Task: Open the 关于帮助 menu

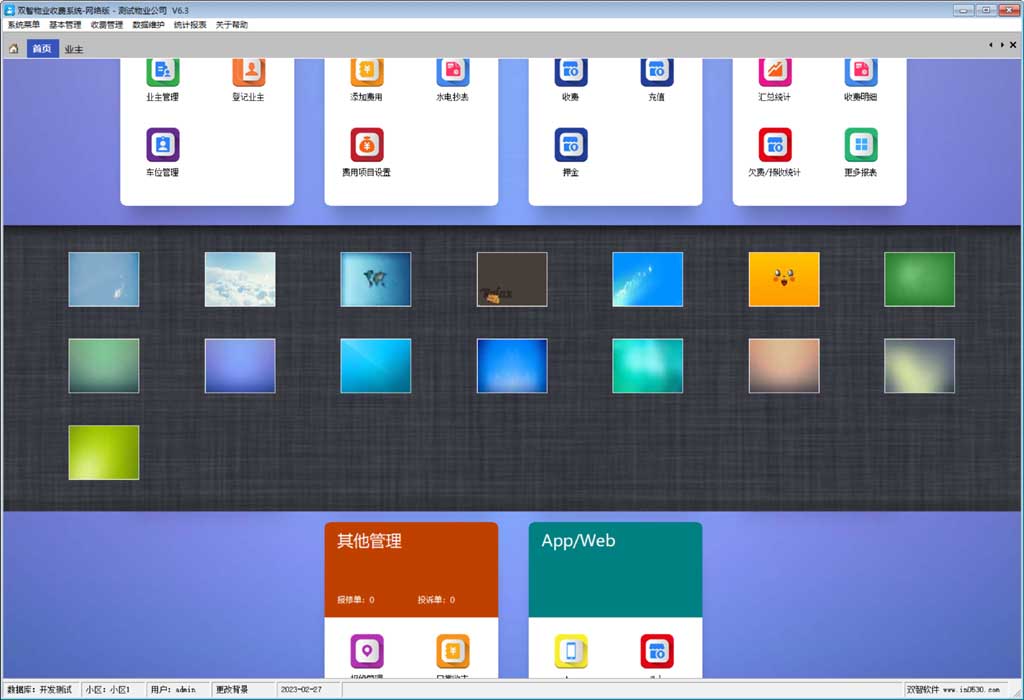Action: pyautogui.click(x=232, y=25)
